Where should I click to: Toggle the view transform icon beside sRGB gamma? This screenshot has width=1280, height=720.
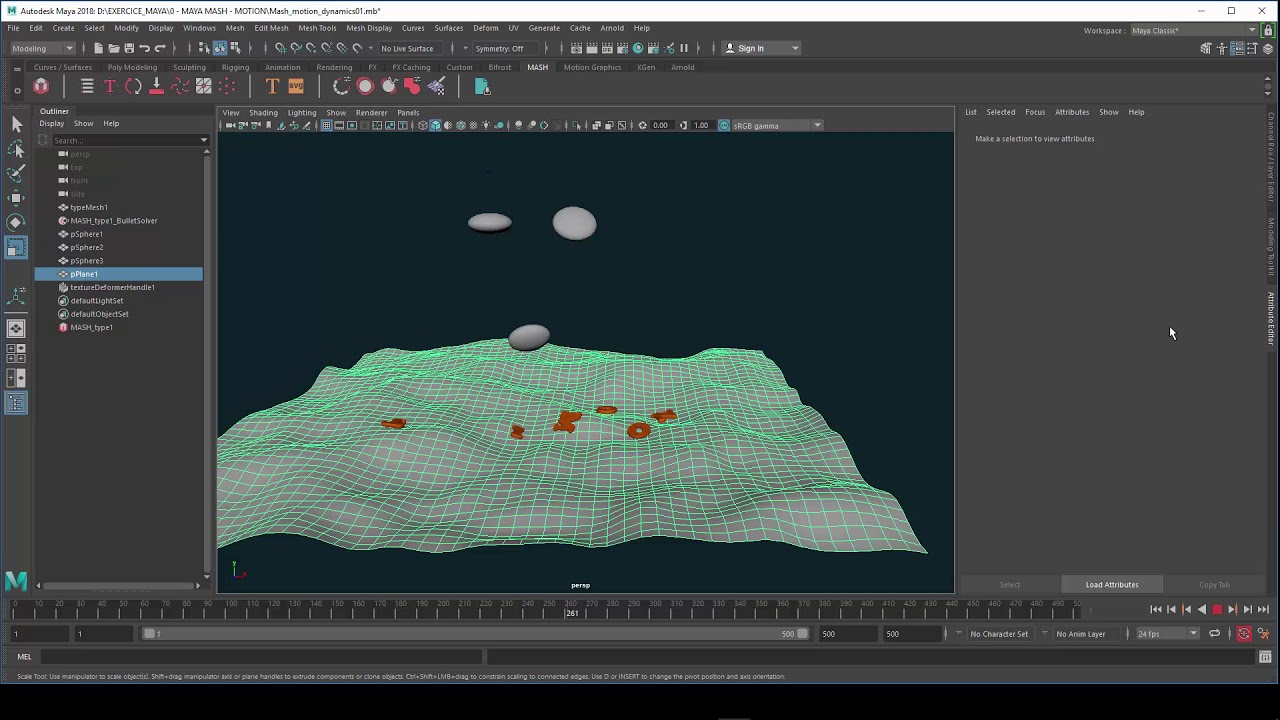pyautogui.click(x=724, y=125)
